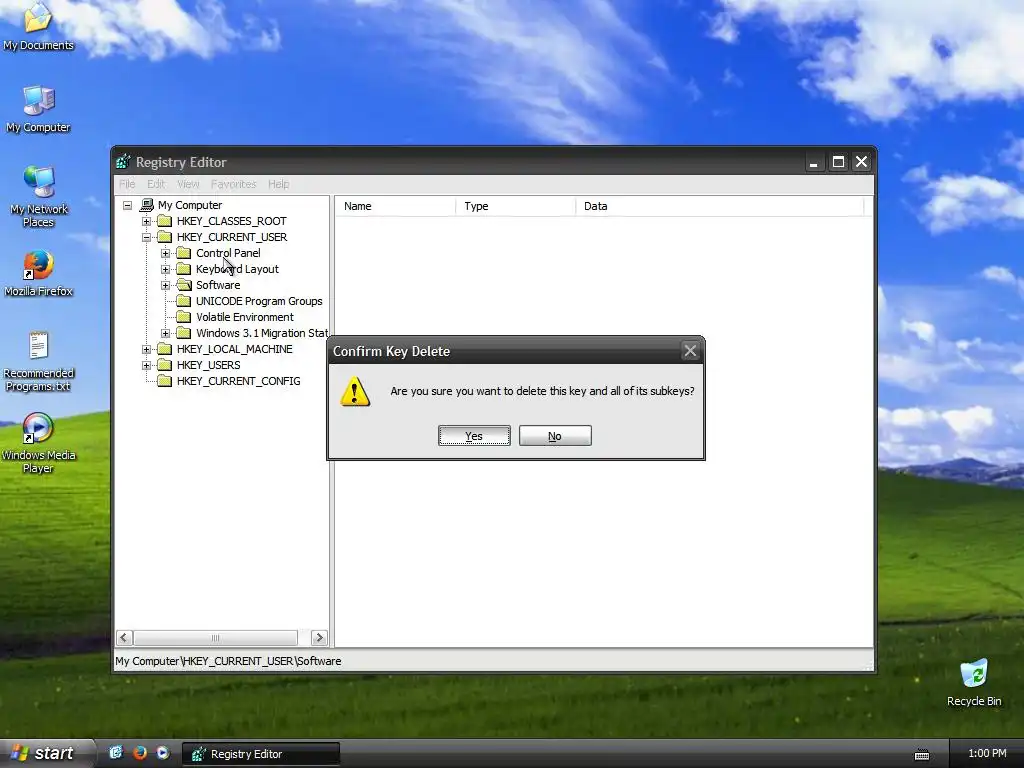Click the HKEY_CURRENT_CONFIG folder icon

point(165,381)
